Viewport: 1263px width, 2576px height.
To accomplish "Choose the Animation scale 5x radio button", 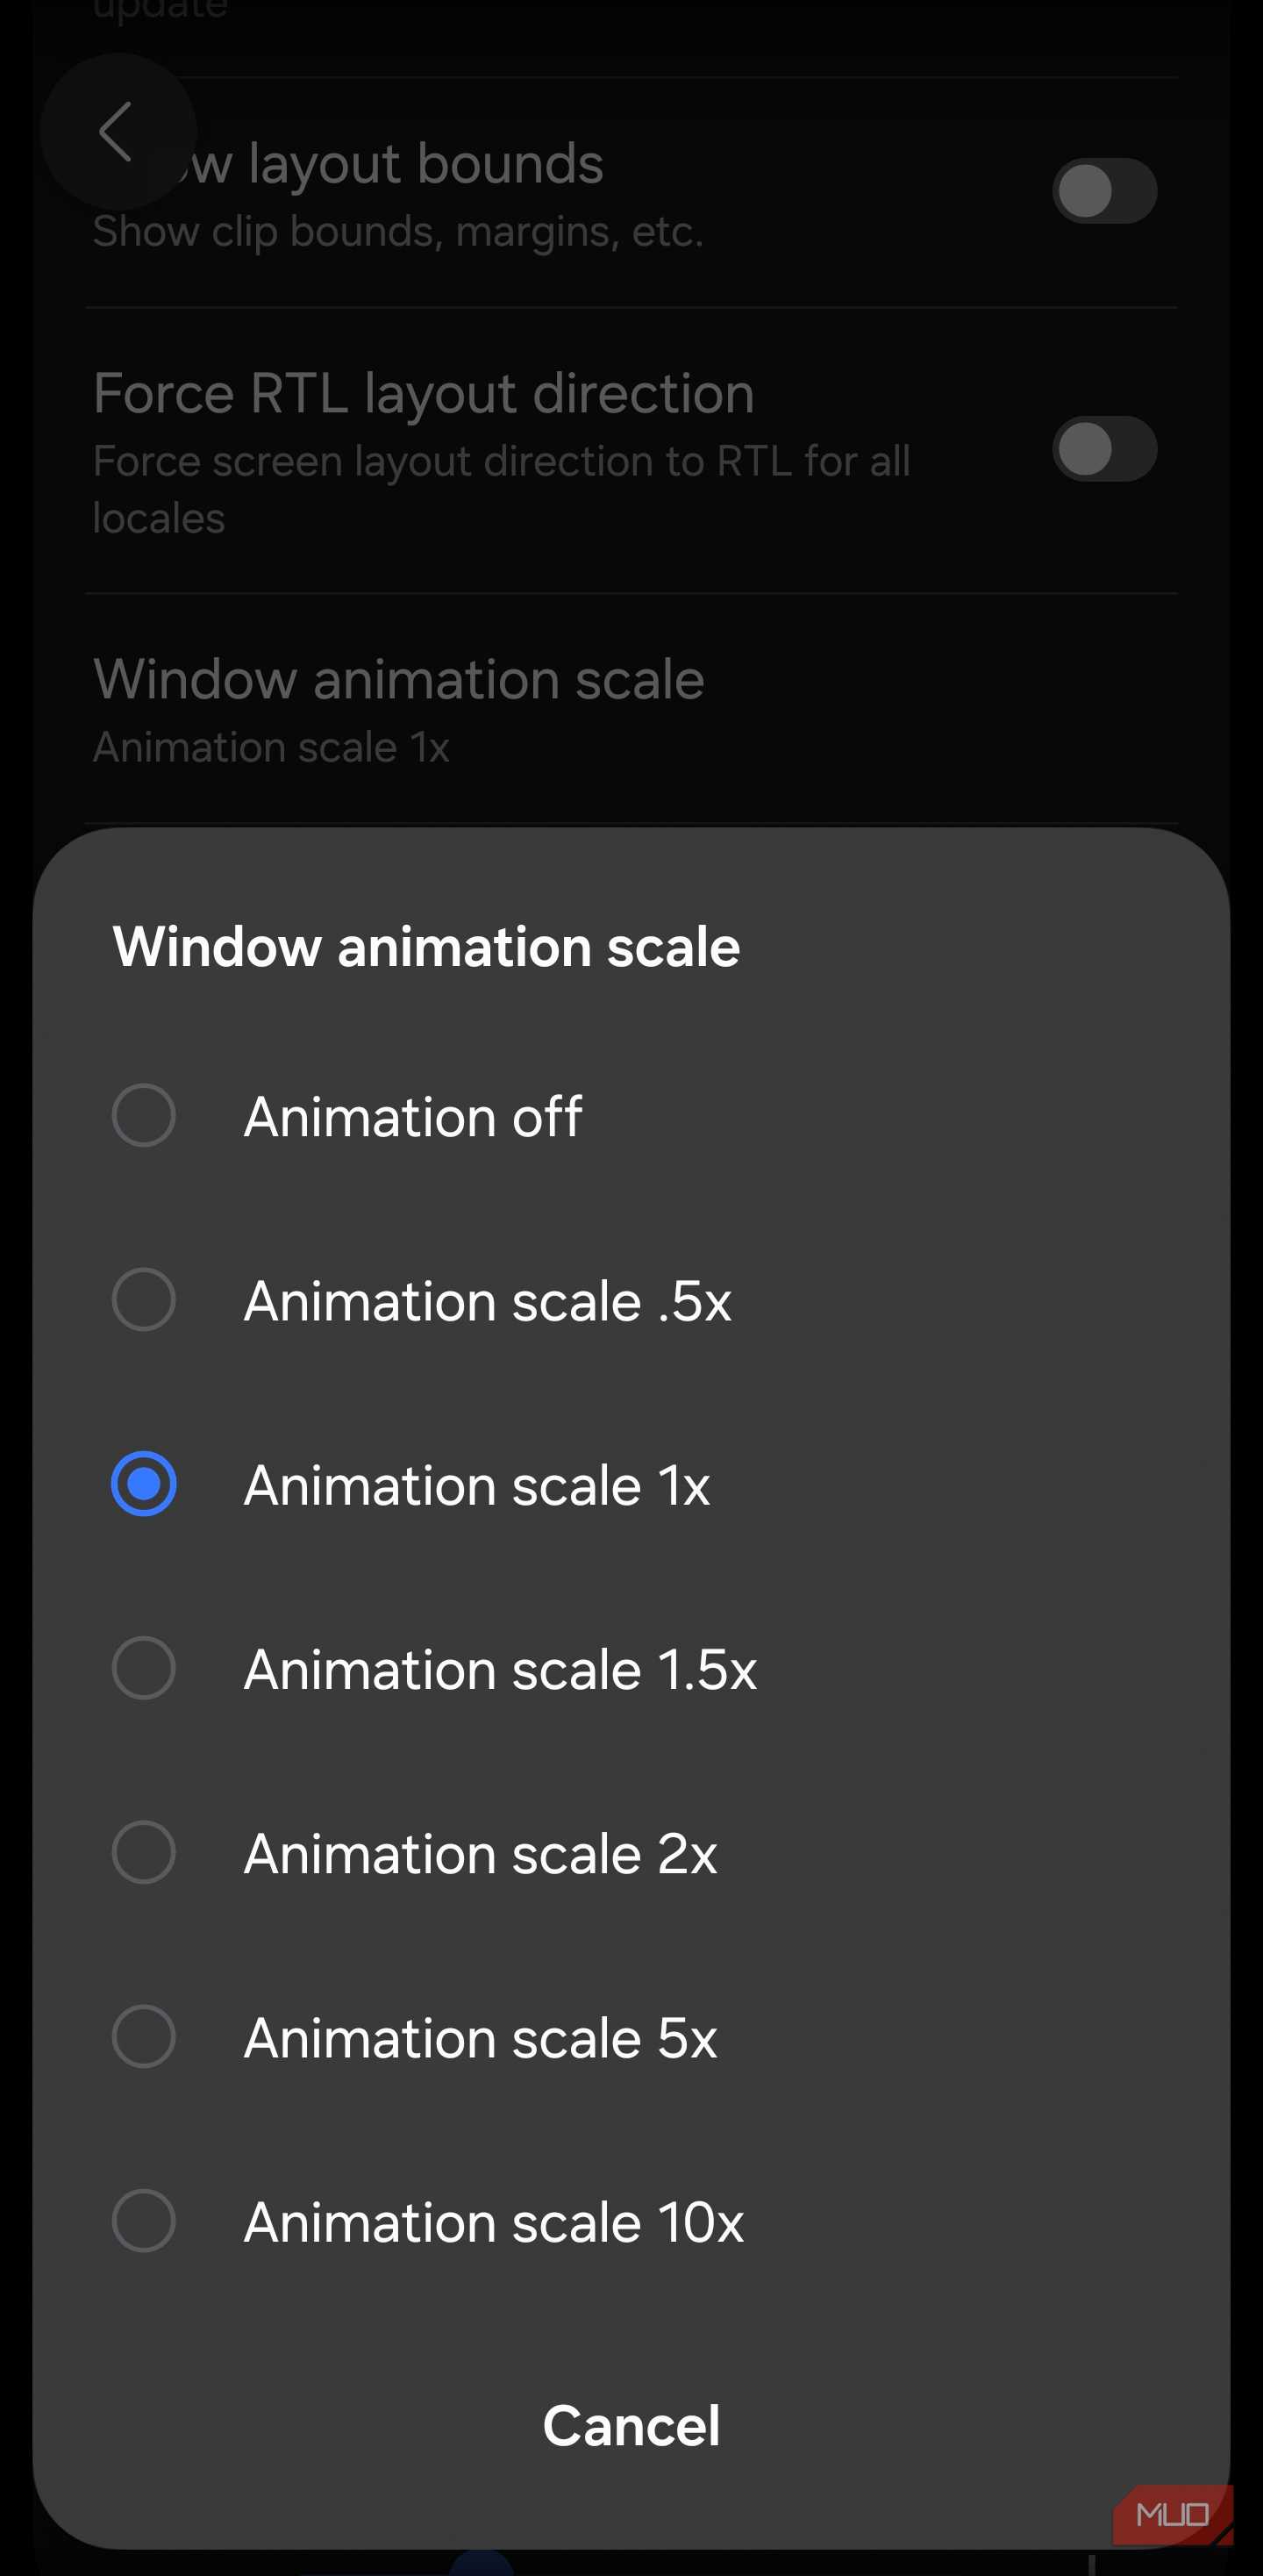I will [144, 2037].
